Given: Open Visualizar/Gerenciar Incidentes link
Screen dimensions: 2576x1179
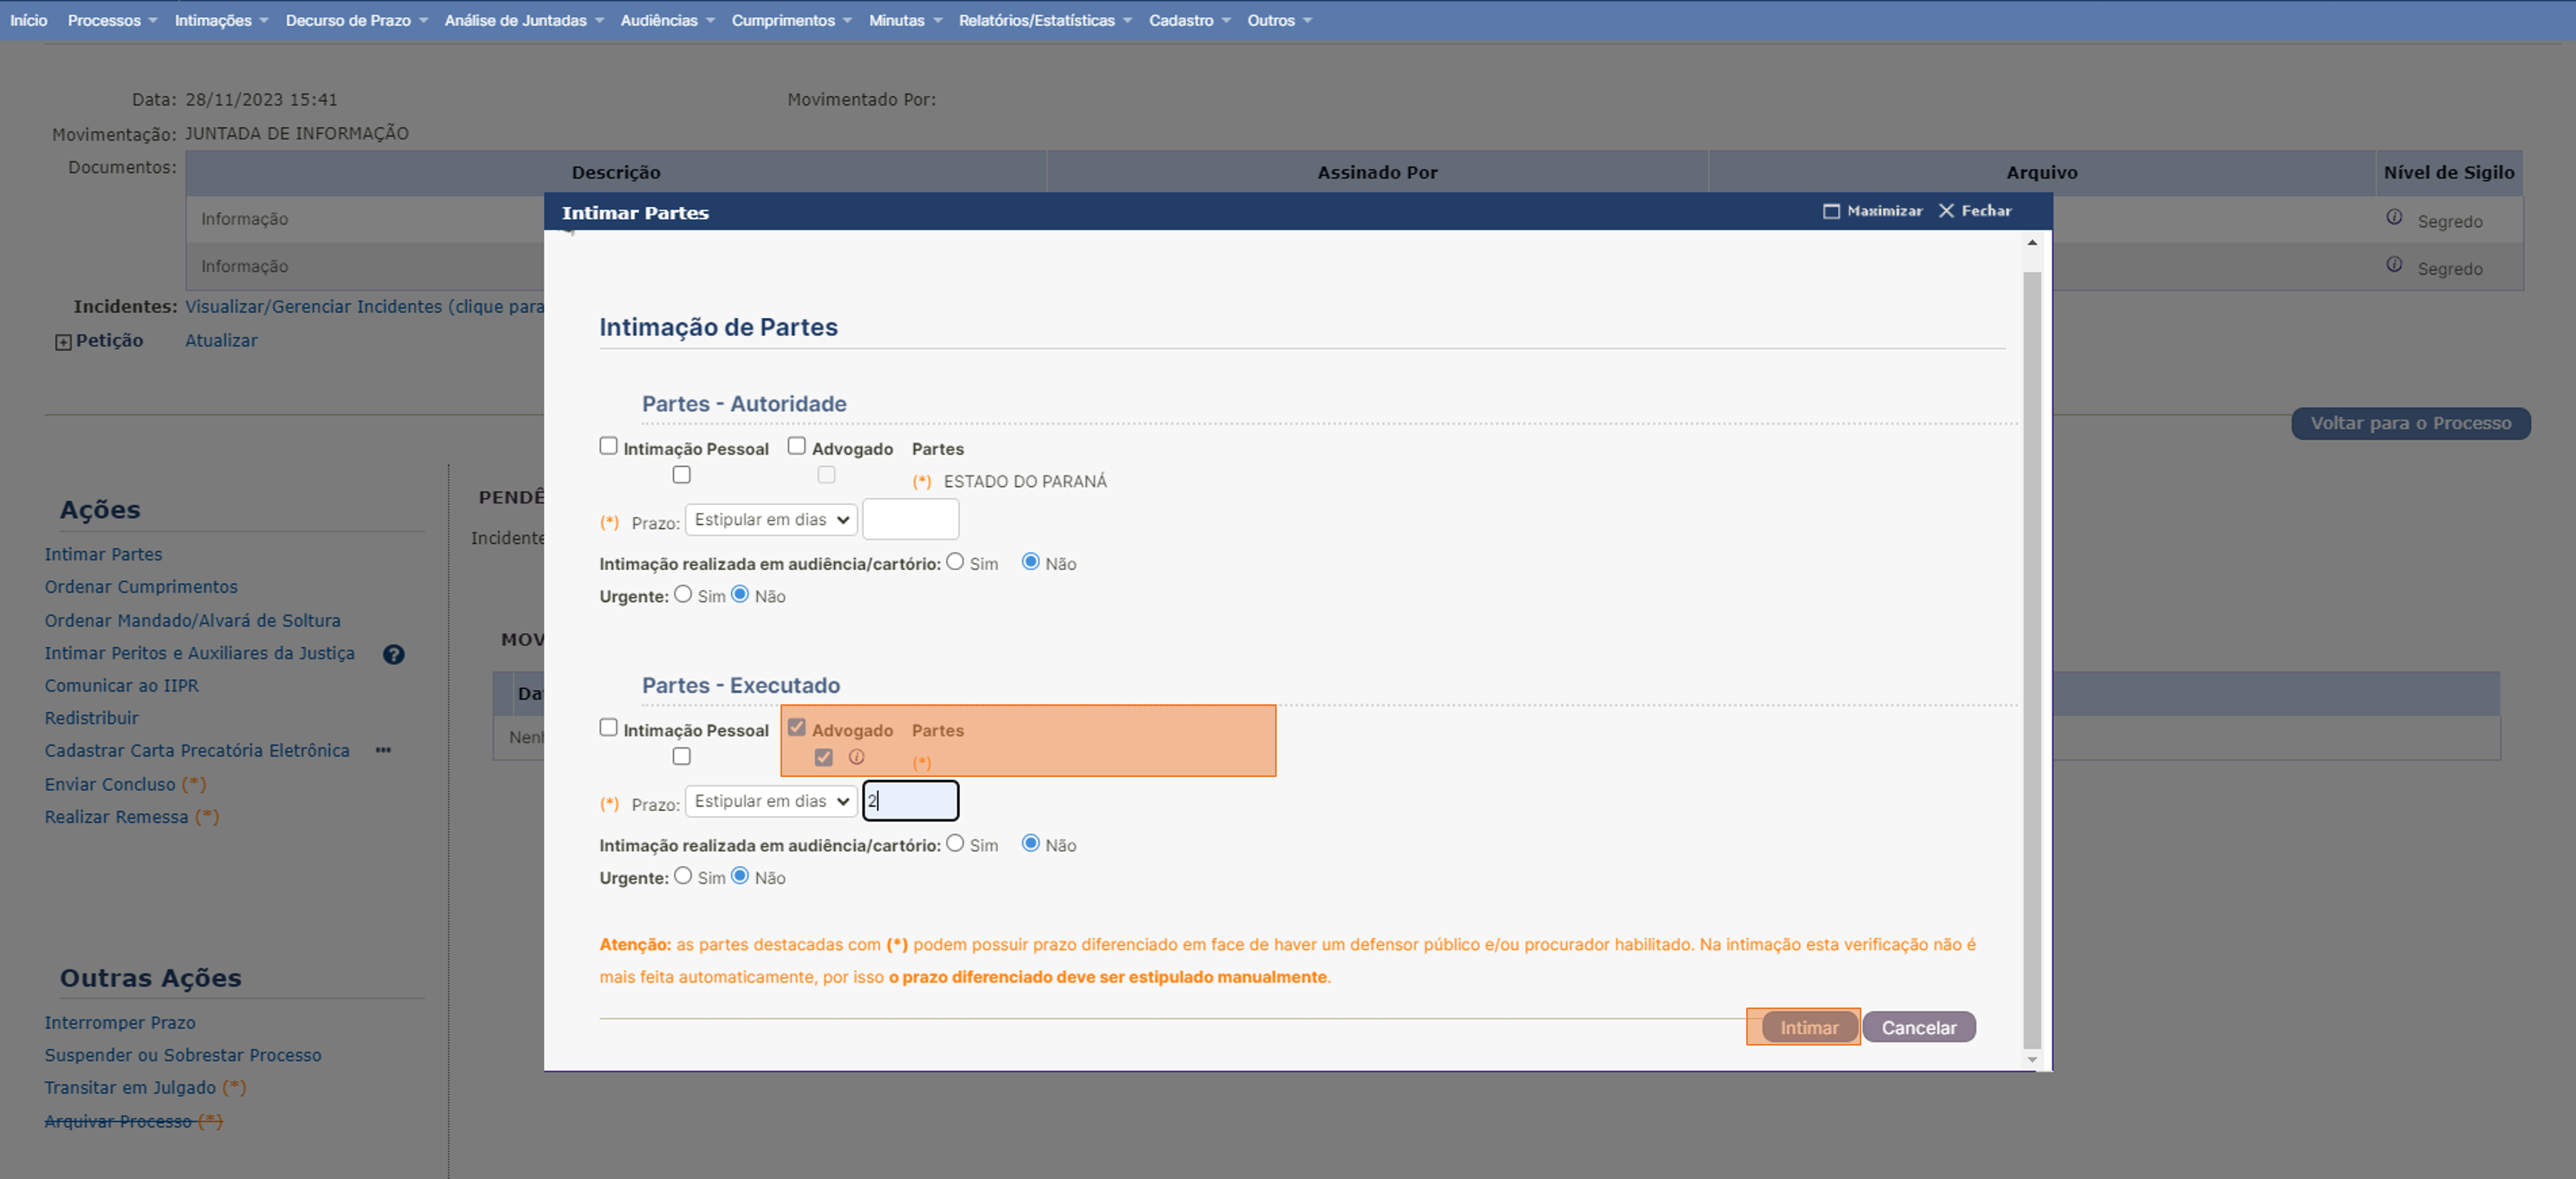Looking at the screenshot, I should coord(364,306).
